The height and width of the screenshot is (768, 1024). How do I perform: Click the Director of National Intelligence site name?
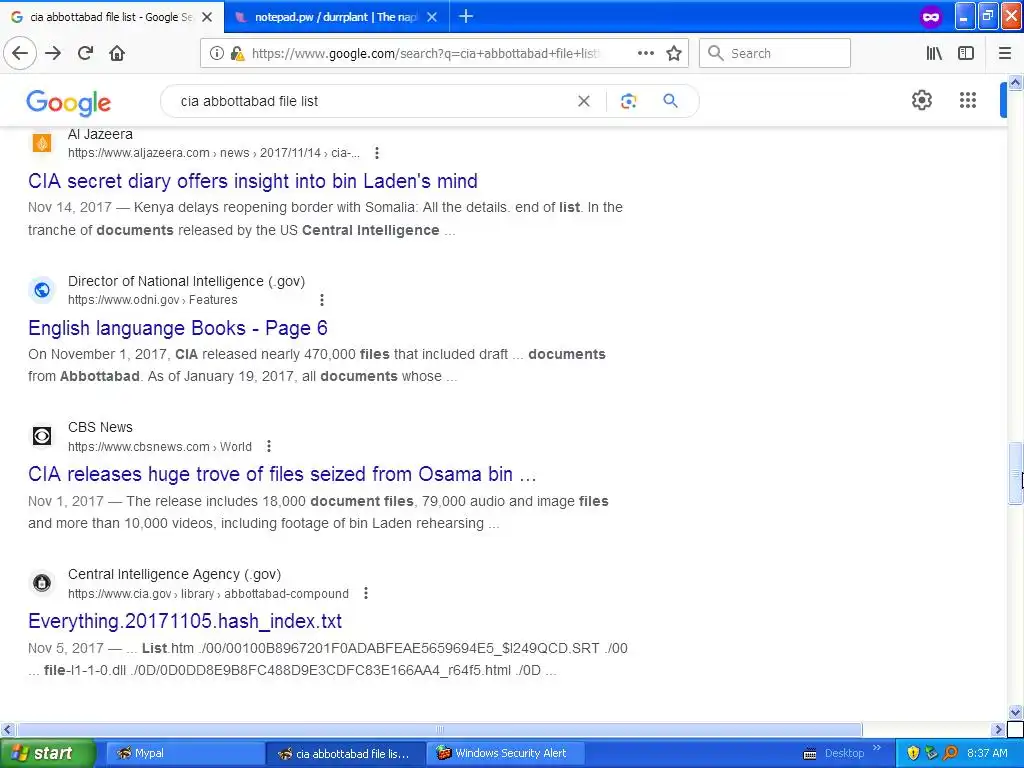pyautogui.click(x=186, y=281)
